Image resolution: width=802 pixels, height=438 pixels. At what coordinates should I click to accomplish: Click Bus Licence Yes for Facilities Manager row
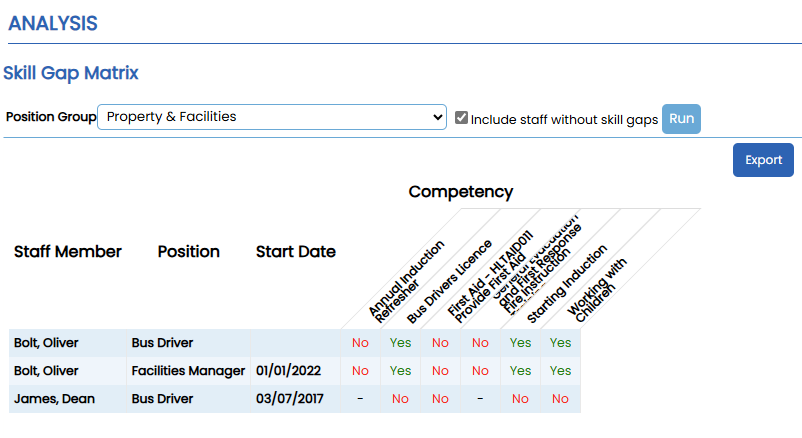coord(400,371)
